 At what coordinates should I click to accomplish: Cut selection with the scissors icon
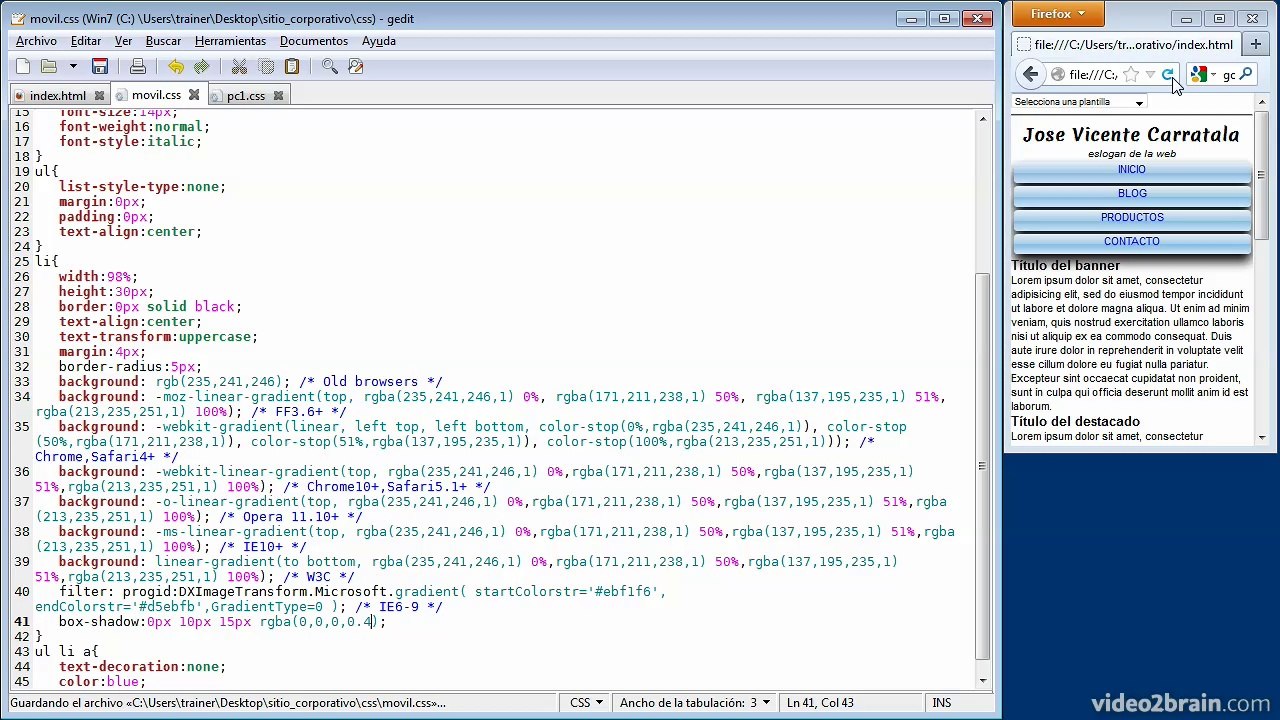point(240,67)
